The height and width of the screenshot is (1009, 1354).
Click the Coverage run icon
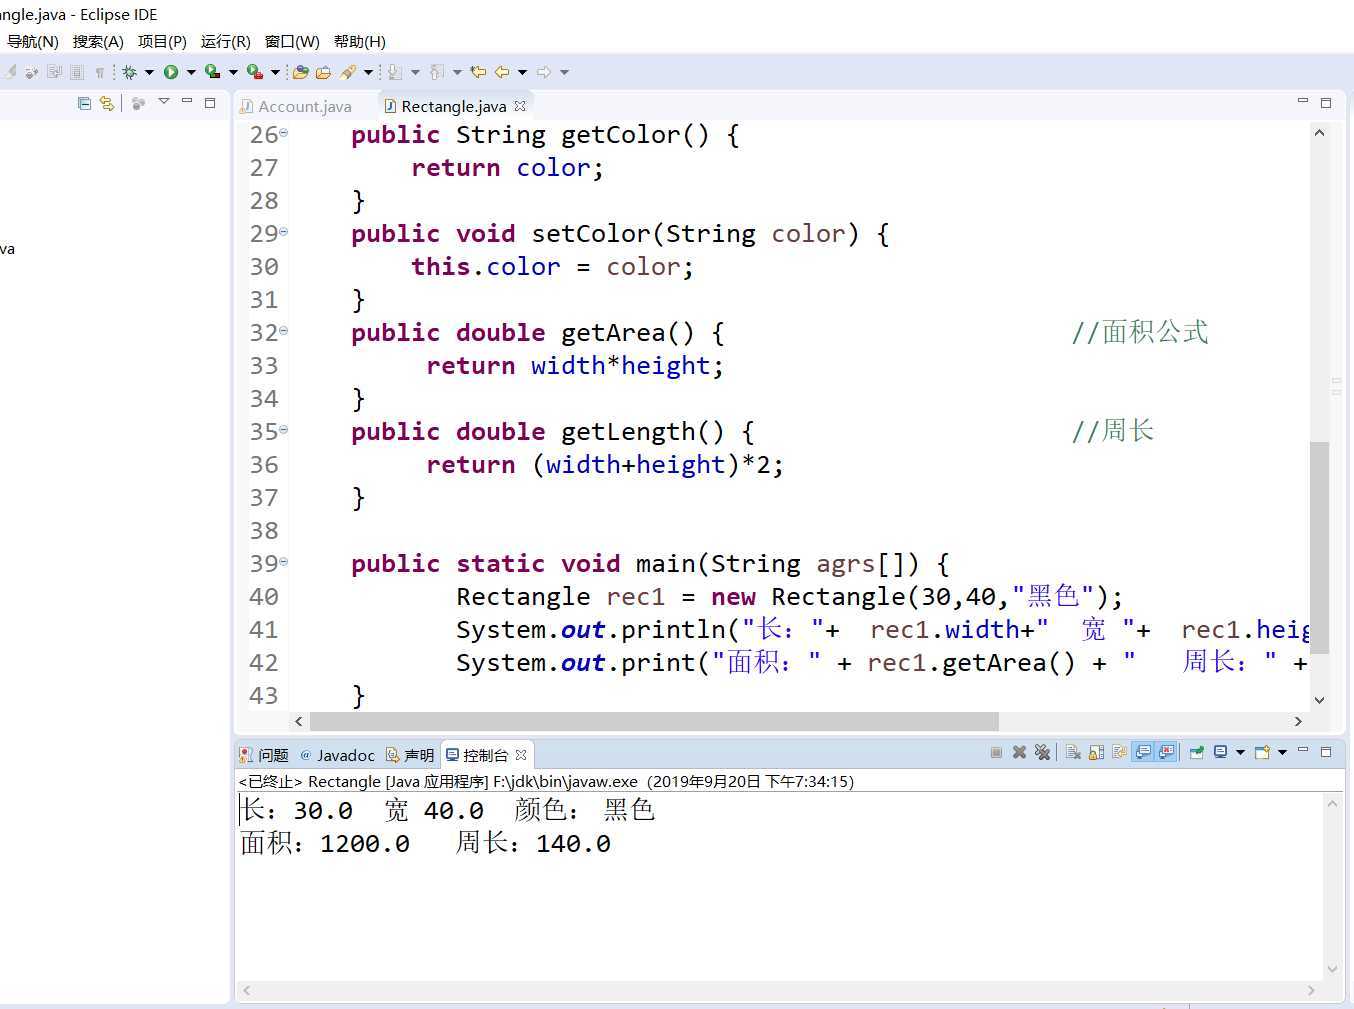pos(212,72)
